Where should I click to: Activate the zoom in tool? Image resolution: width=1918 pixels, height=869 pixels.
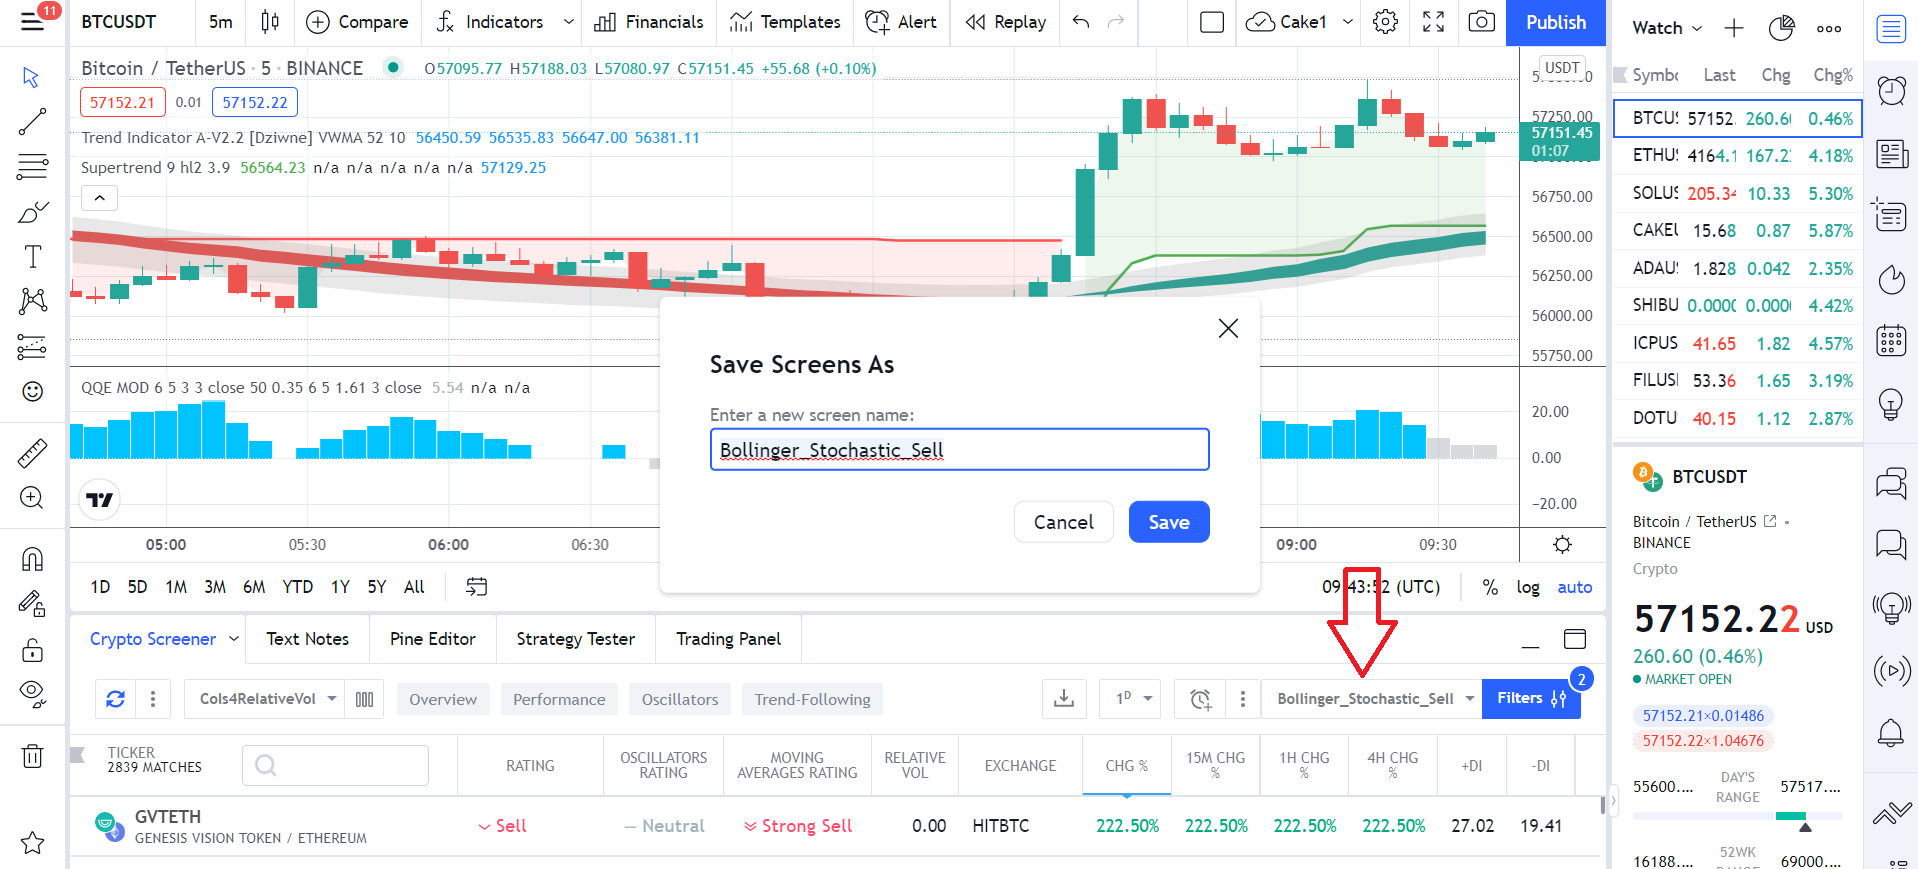(32, 498)
